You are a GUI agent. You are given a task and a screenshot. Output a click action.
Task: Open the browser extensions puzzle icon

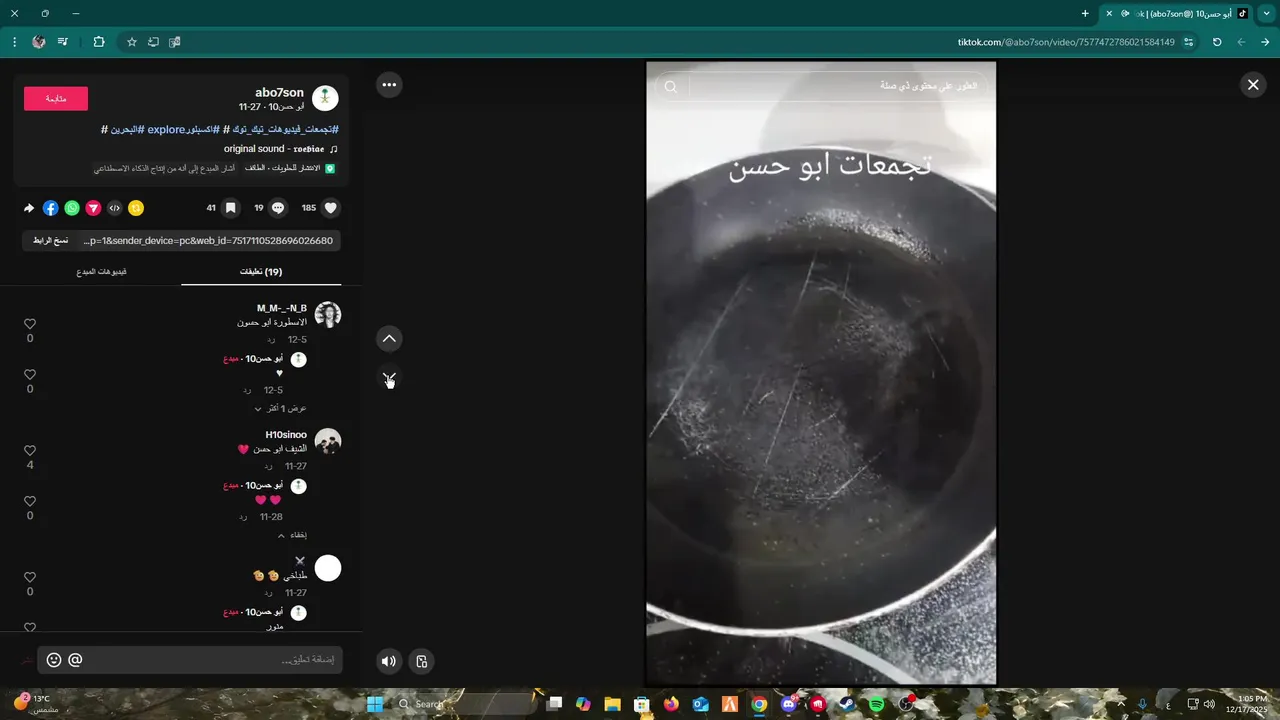coord(98,42)
